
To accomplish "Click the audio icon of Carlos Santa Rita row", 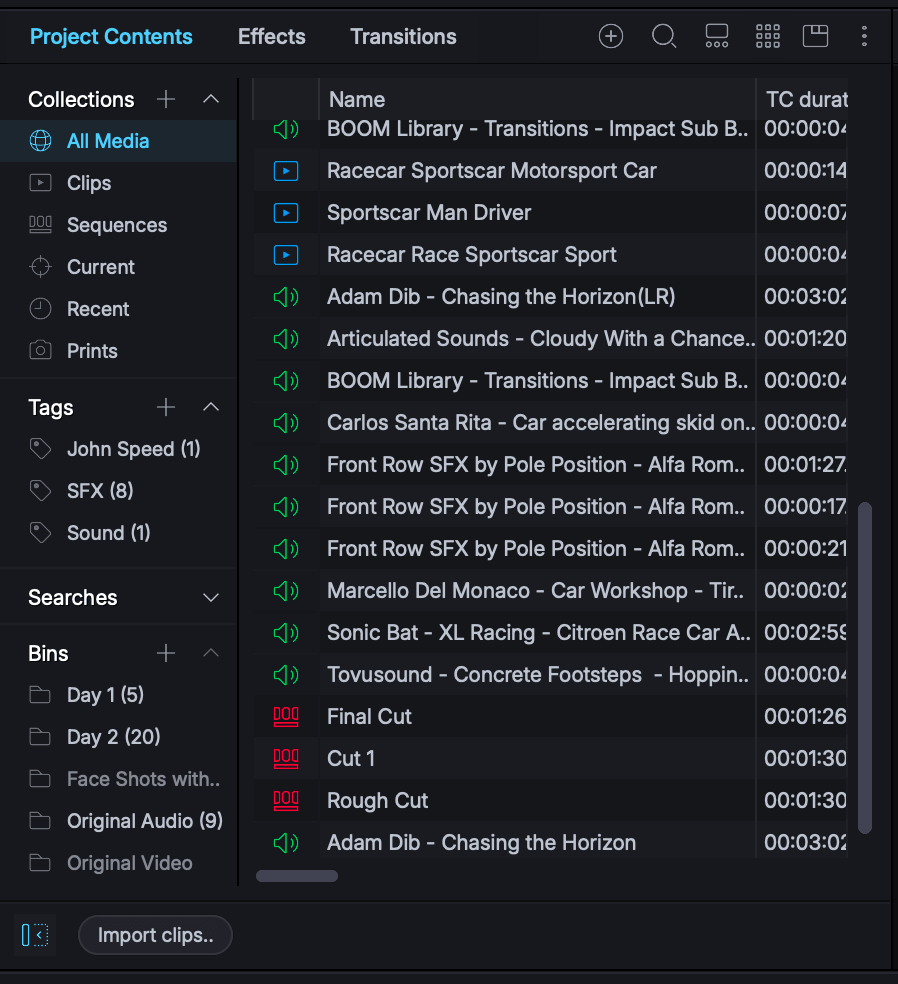I will tap(286, 423).
